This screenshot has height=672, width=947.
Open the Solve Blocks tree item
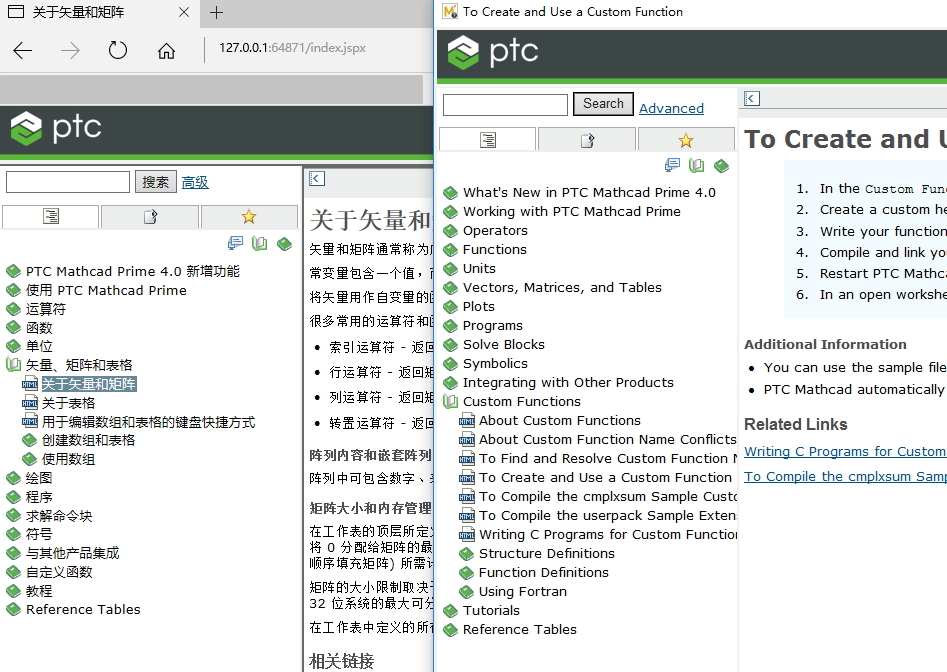point(504,345)
